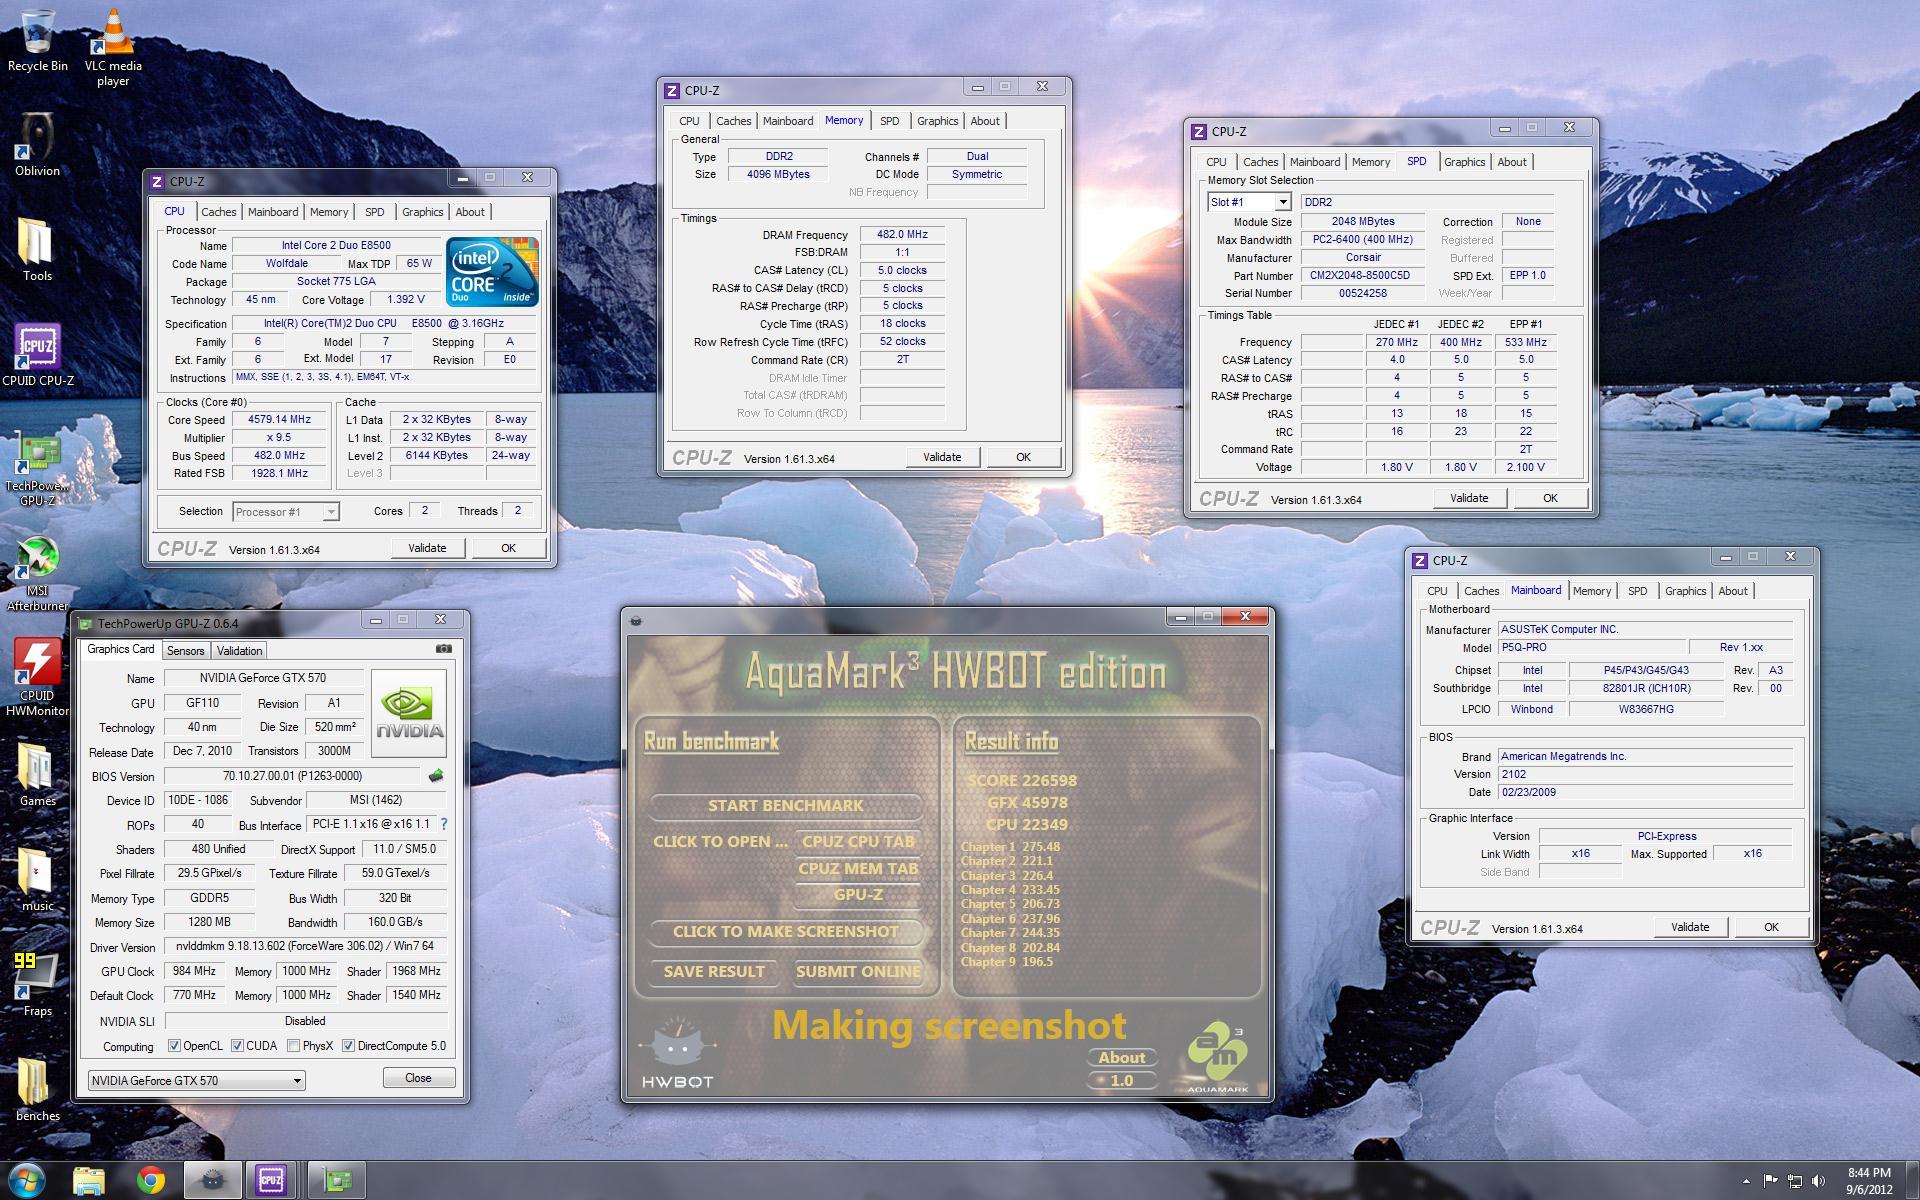Toggle the DirectCompute 5.0 checkbox
Viewport: 1920px width, 1200px height.
pyautogui.click(x=348, y=1046)
